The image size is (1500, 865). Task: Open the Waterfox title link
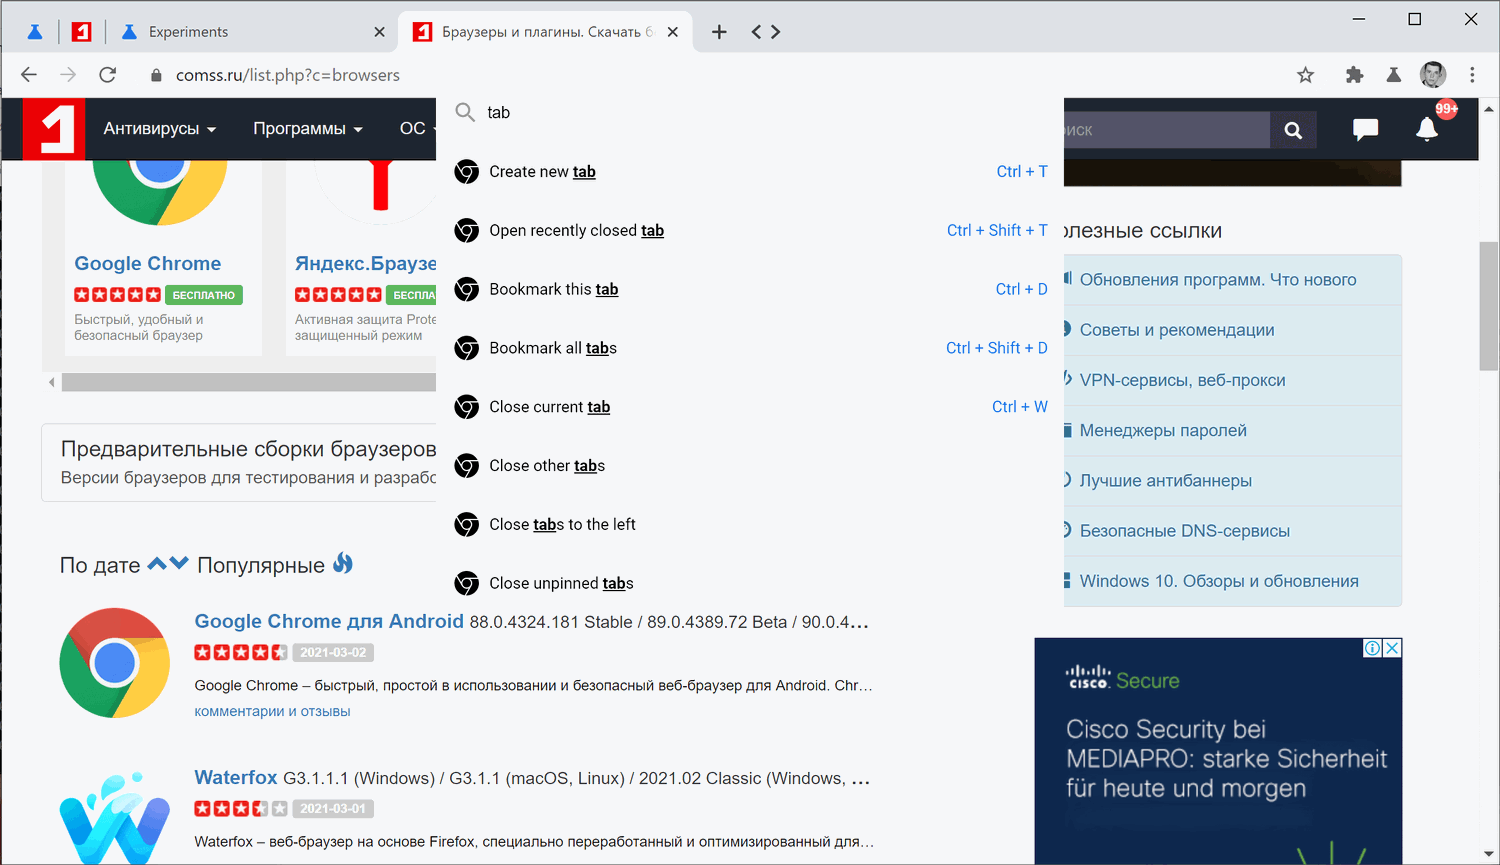tap(236, 778)
